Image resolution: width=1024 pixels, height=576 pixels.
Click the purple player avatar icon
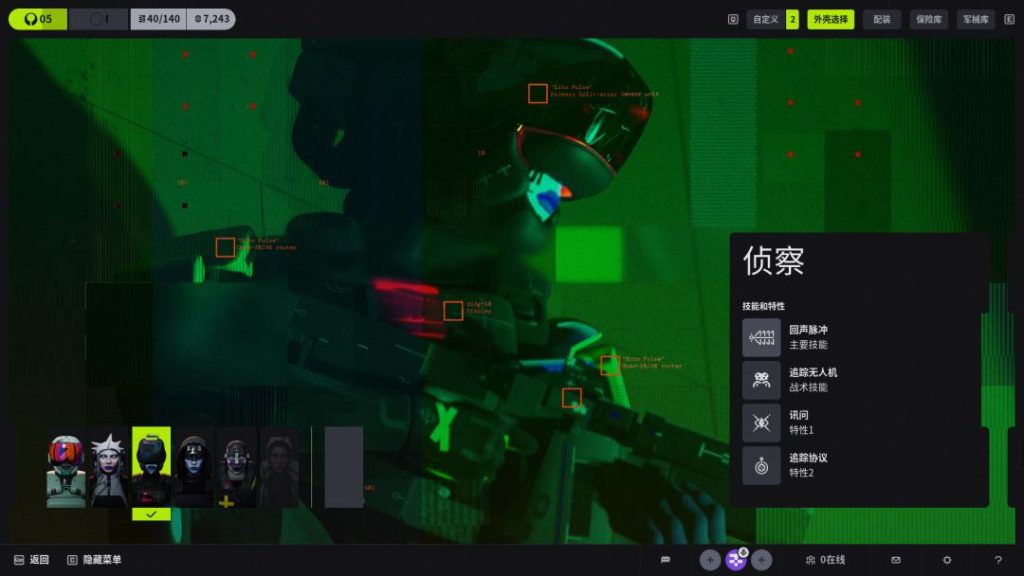[x=736, y=560]
